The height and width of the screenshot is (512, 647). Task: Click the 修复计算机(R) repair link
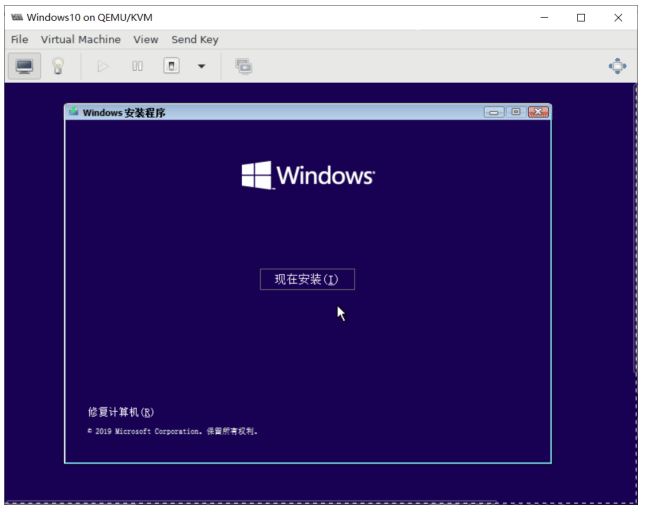pyautogui.click(x=120, y=412)
